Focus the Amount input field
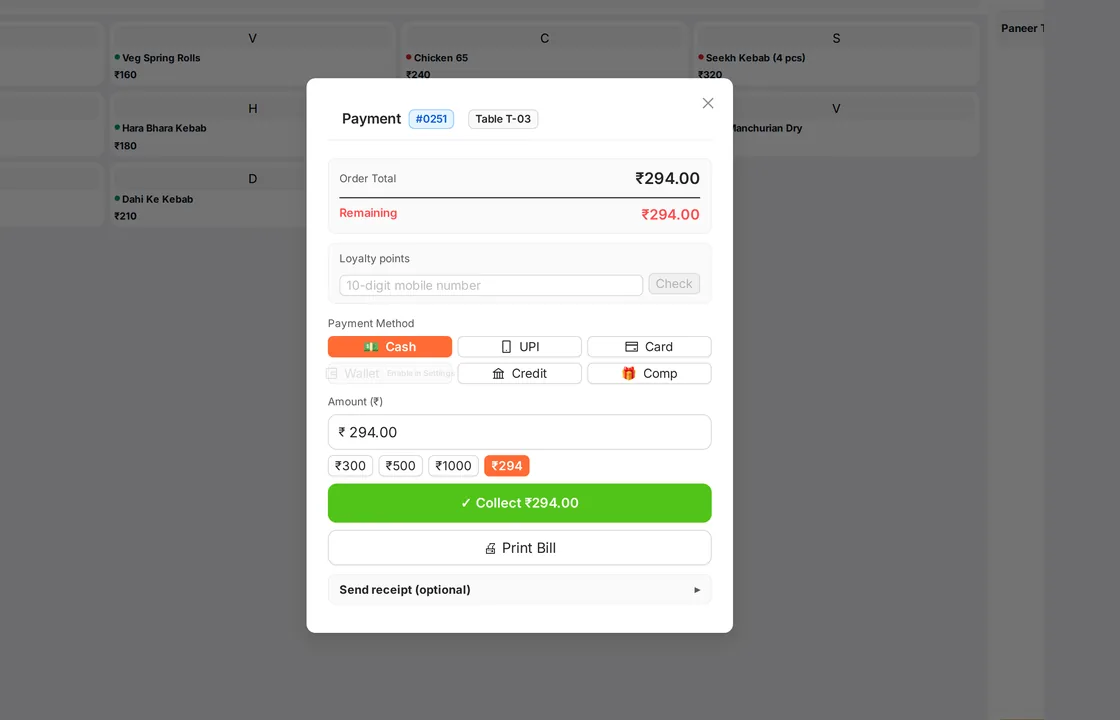 point(519,432)
